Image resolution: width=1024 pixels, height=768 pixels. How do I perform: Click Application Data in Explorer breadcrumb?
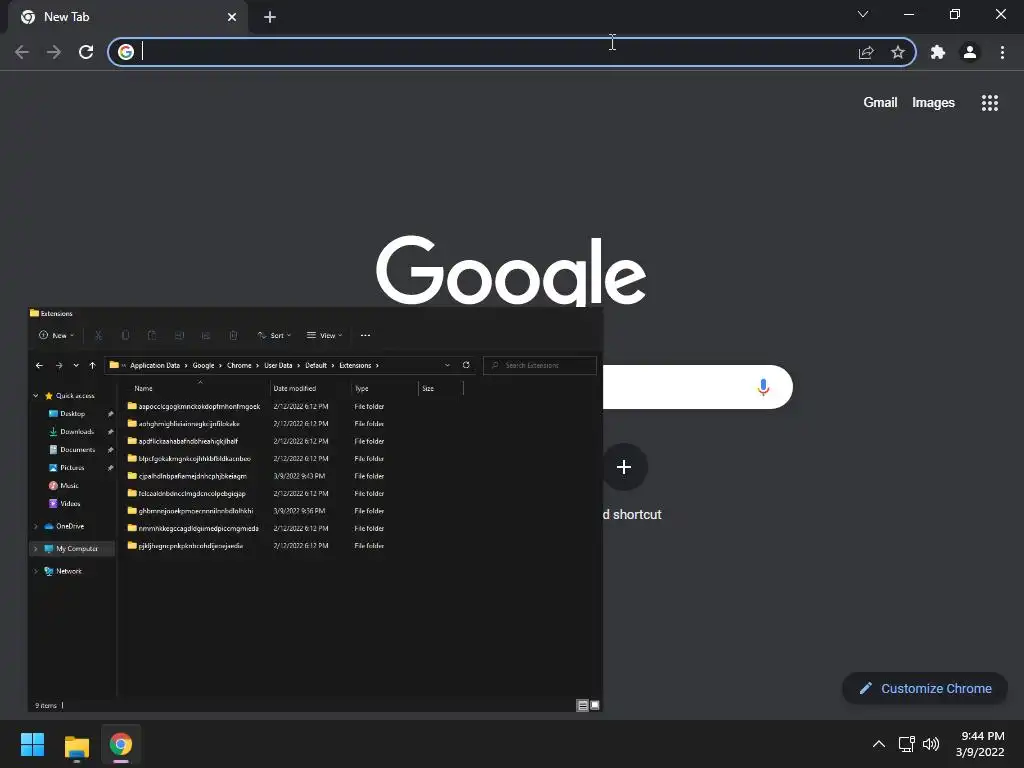click(155, 365)
